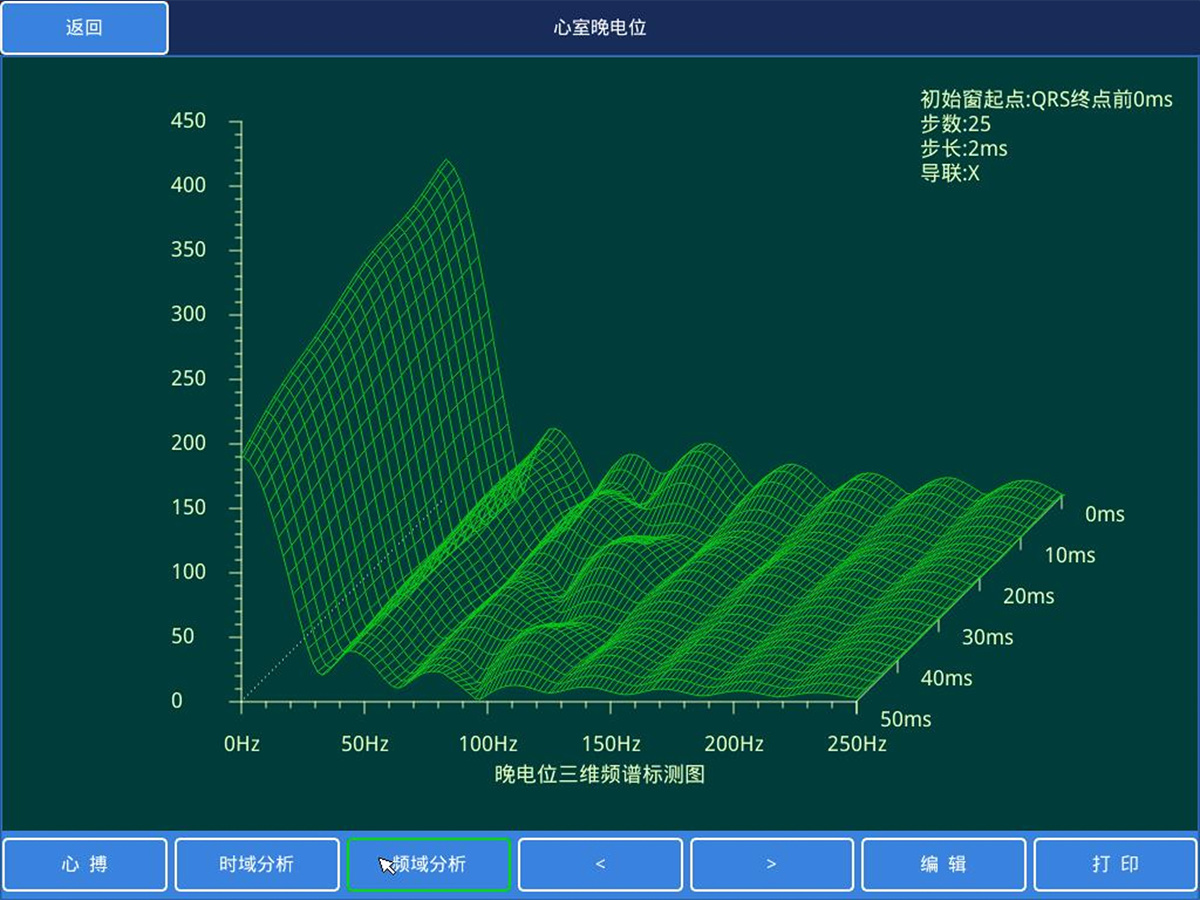The width and height of the screenshot is (1200, 900).
Task: Click the 450 amplitude axis label
Action: pos(188,121)
